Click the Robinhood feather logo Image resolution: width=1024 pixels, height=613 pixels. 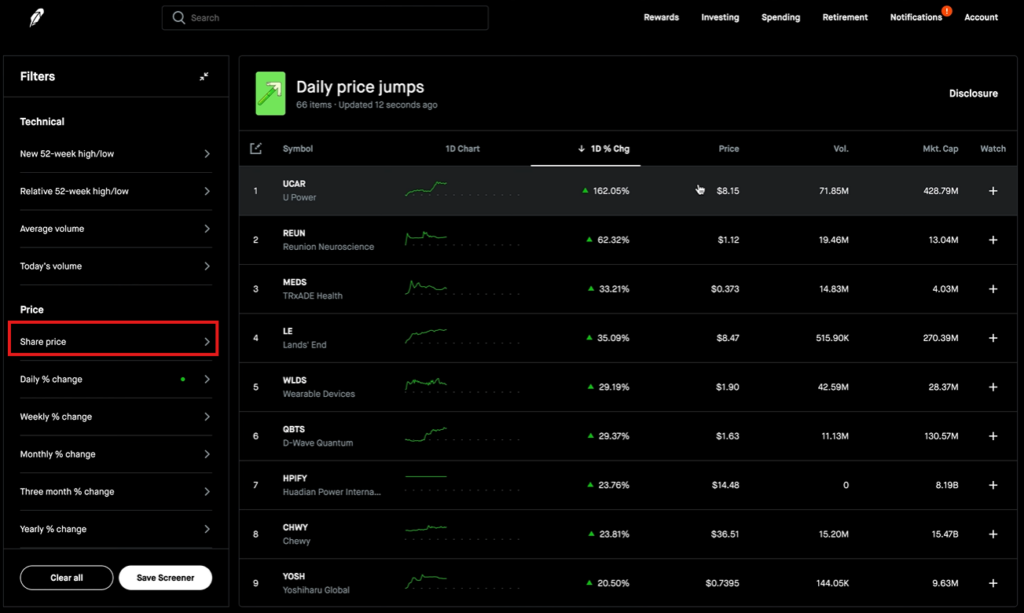pos(37,18)
